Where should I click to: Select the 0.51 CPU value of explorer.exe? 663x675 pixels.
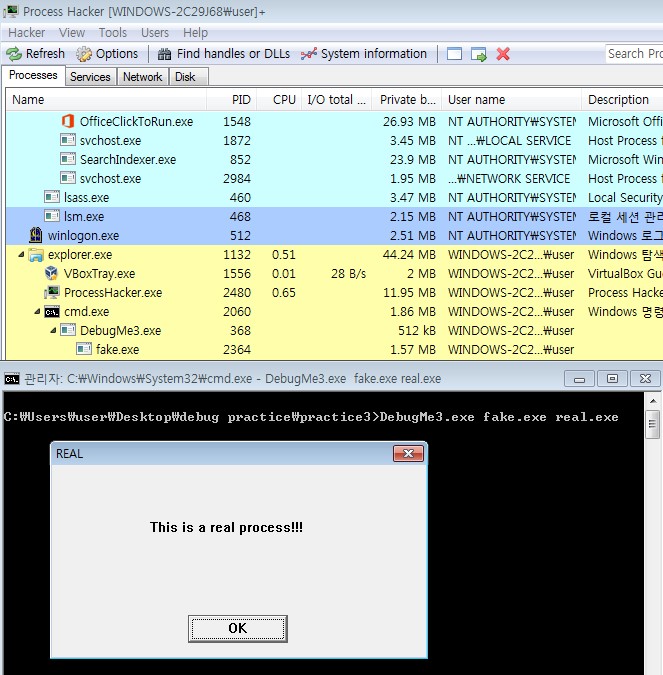point(284,255)
